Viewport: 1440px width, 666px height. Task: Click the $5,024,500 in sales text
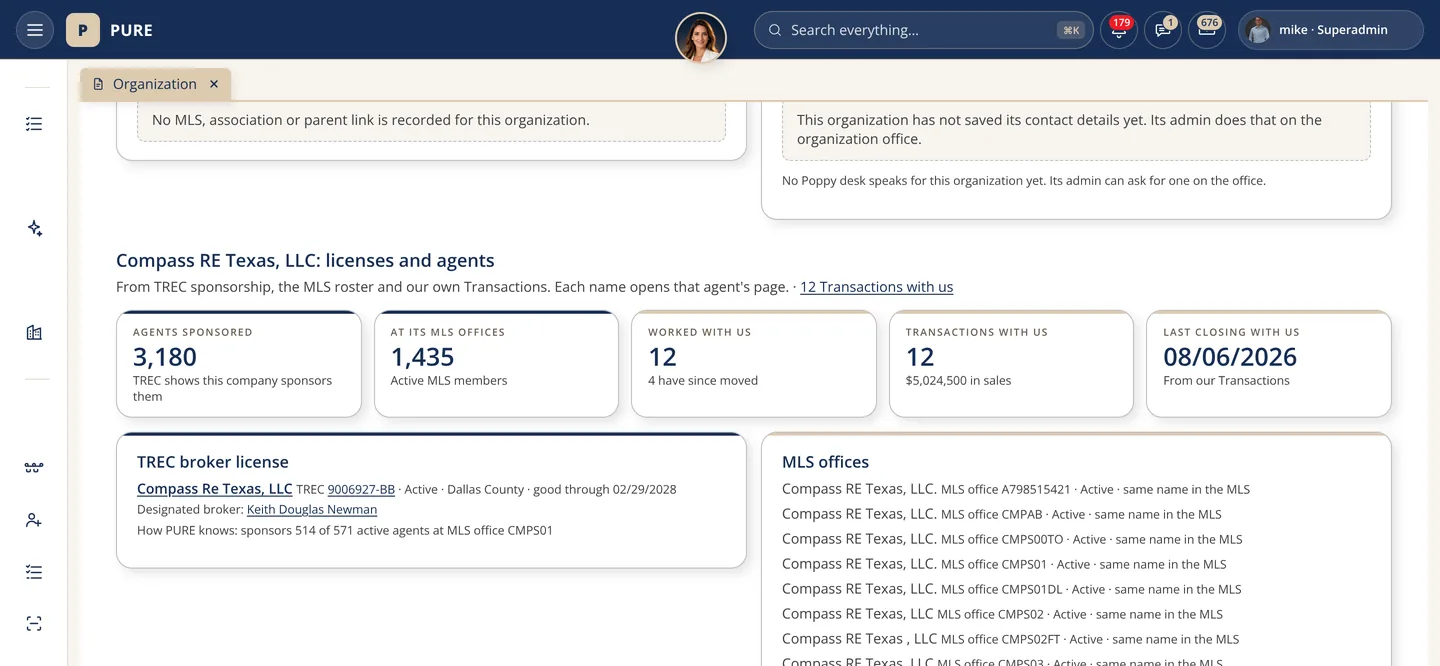pyautogui.click(x=958, y=381)
